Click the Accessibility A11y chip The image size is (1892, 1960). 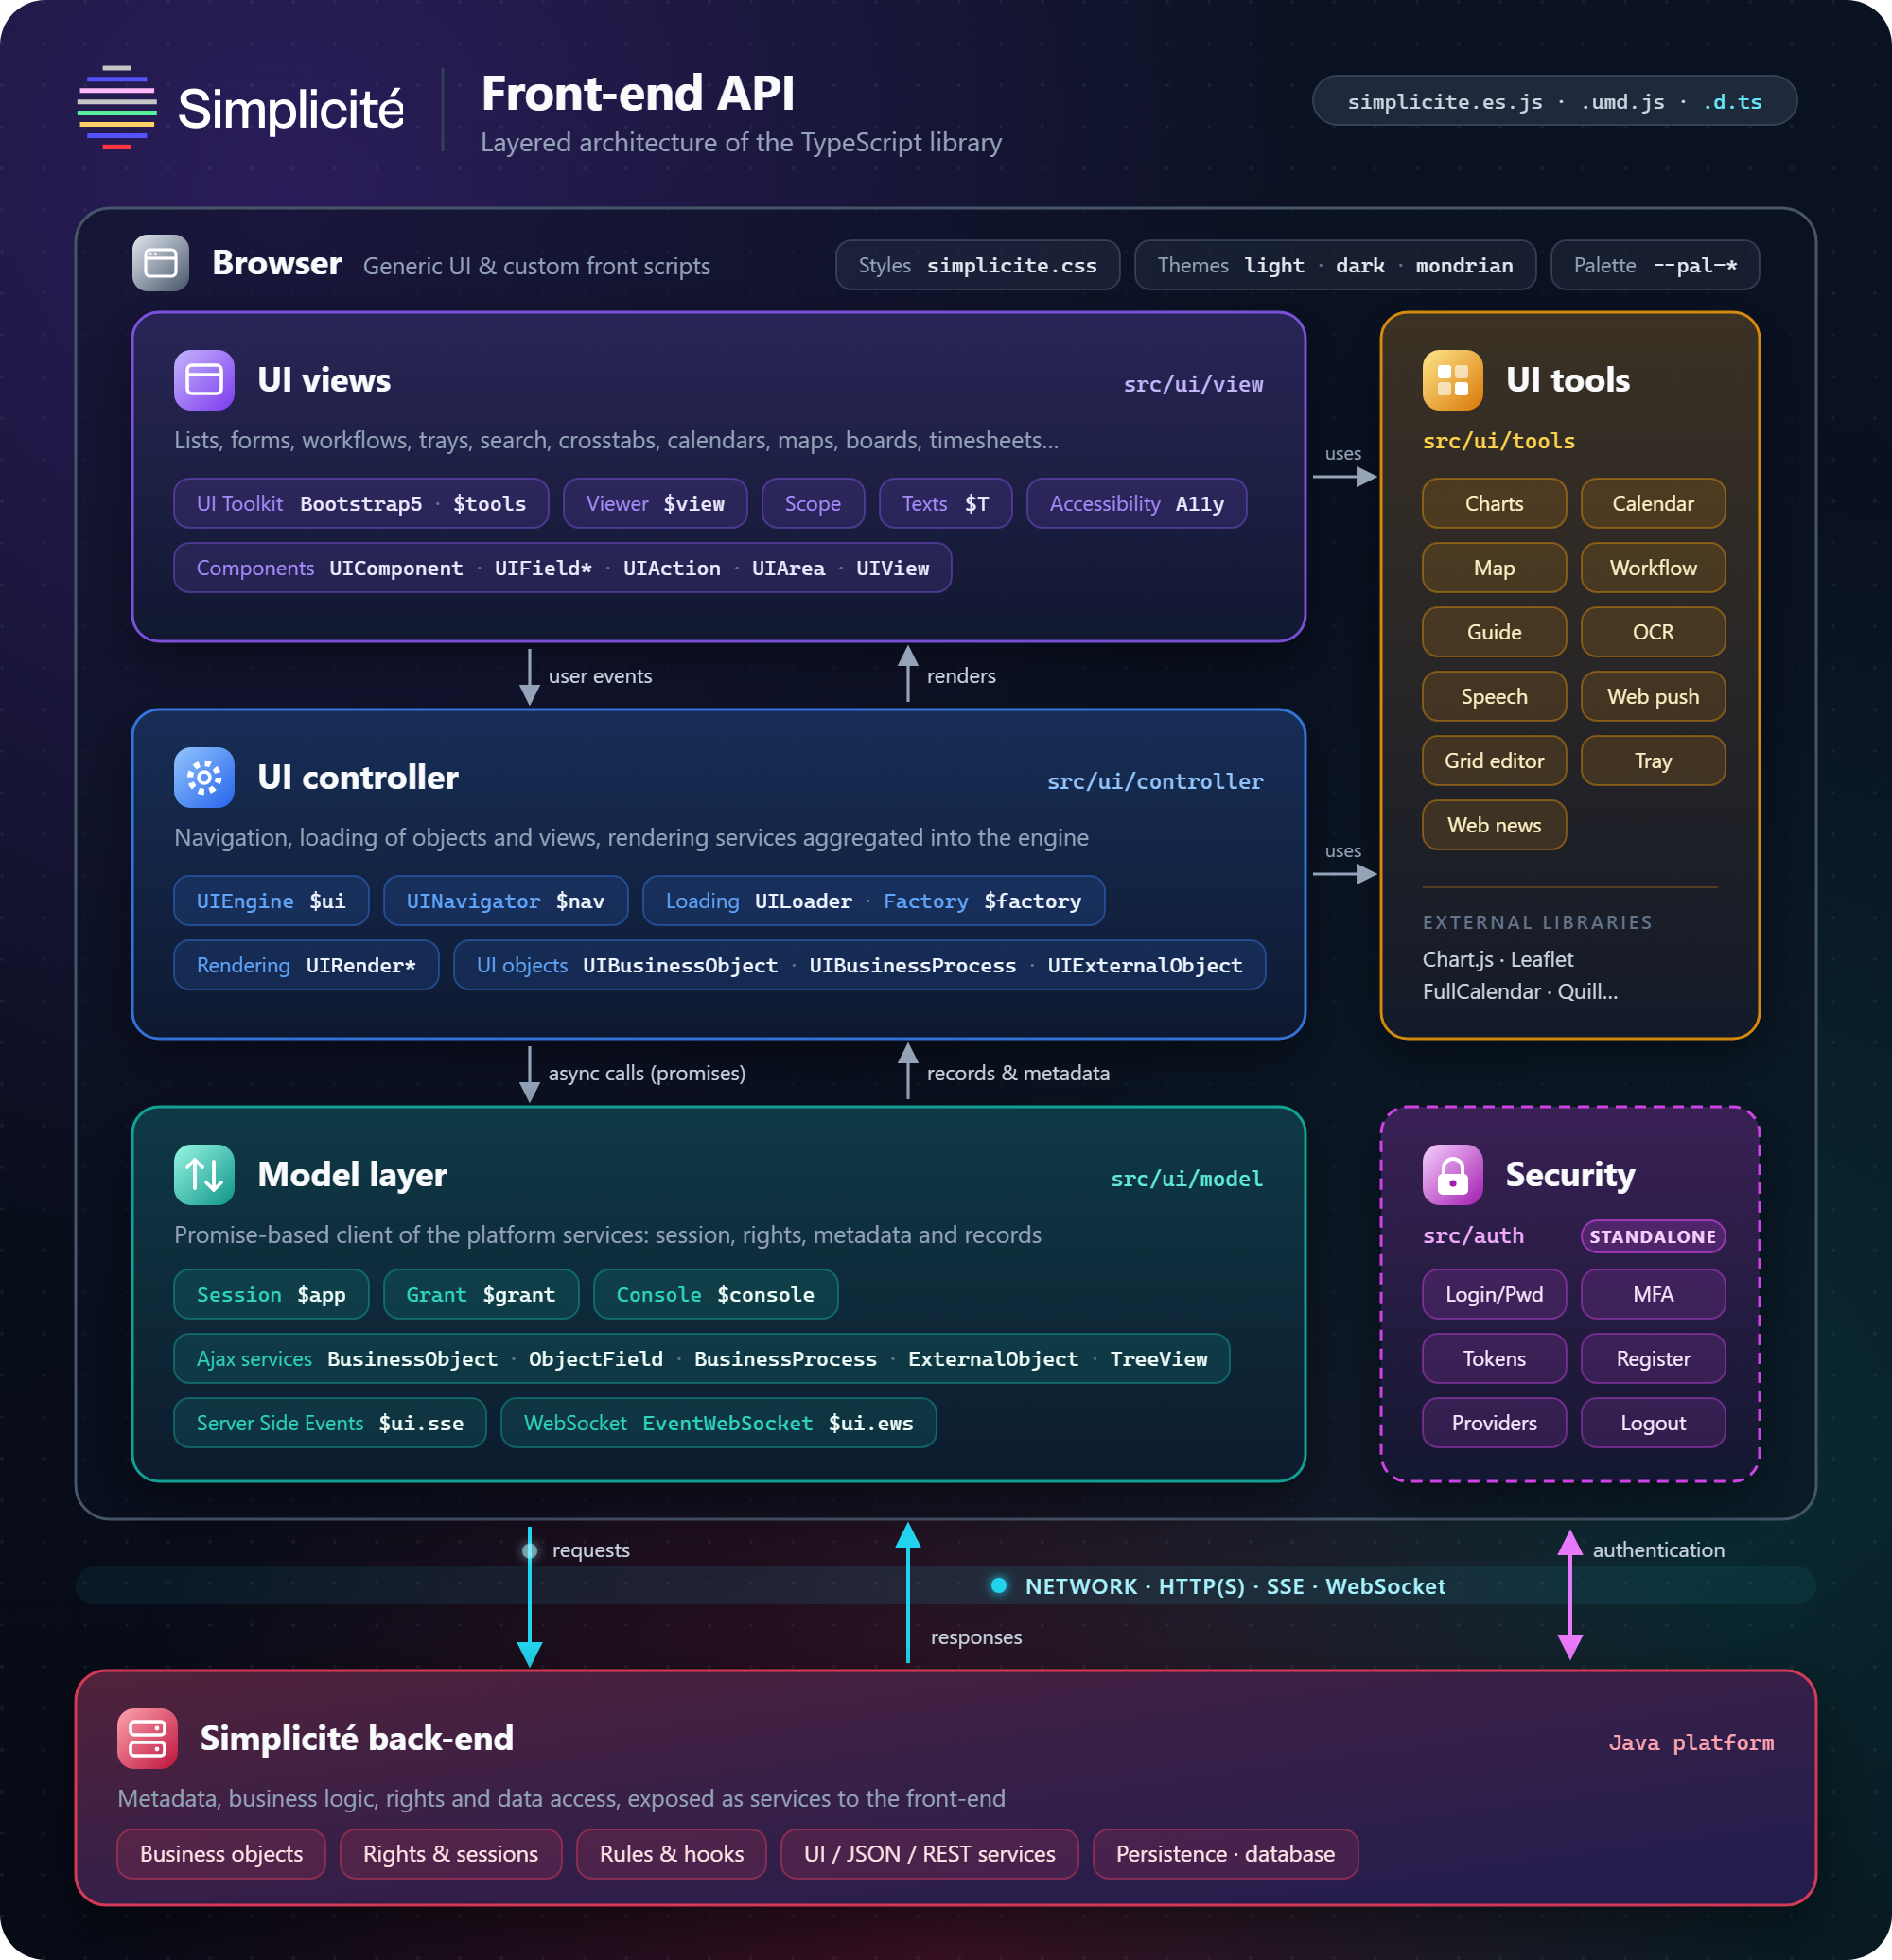pyautogui.click(x=1136, y=503)
